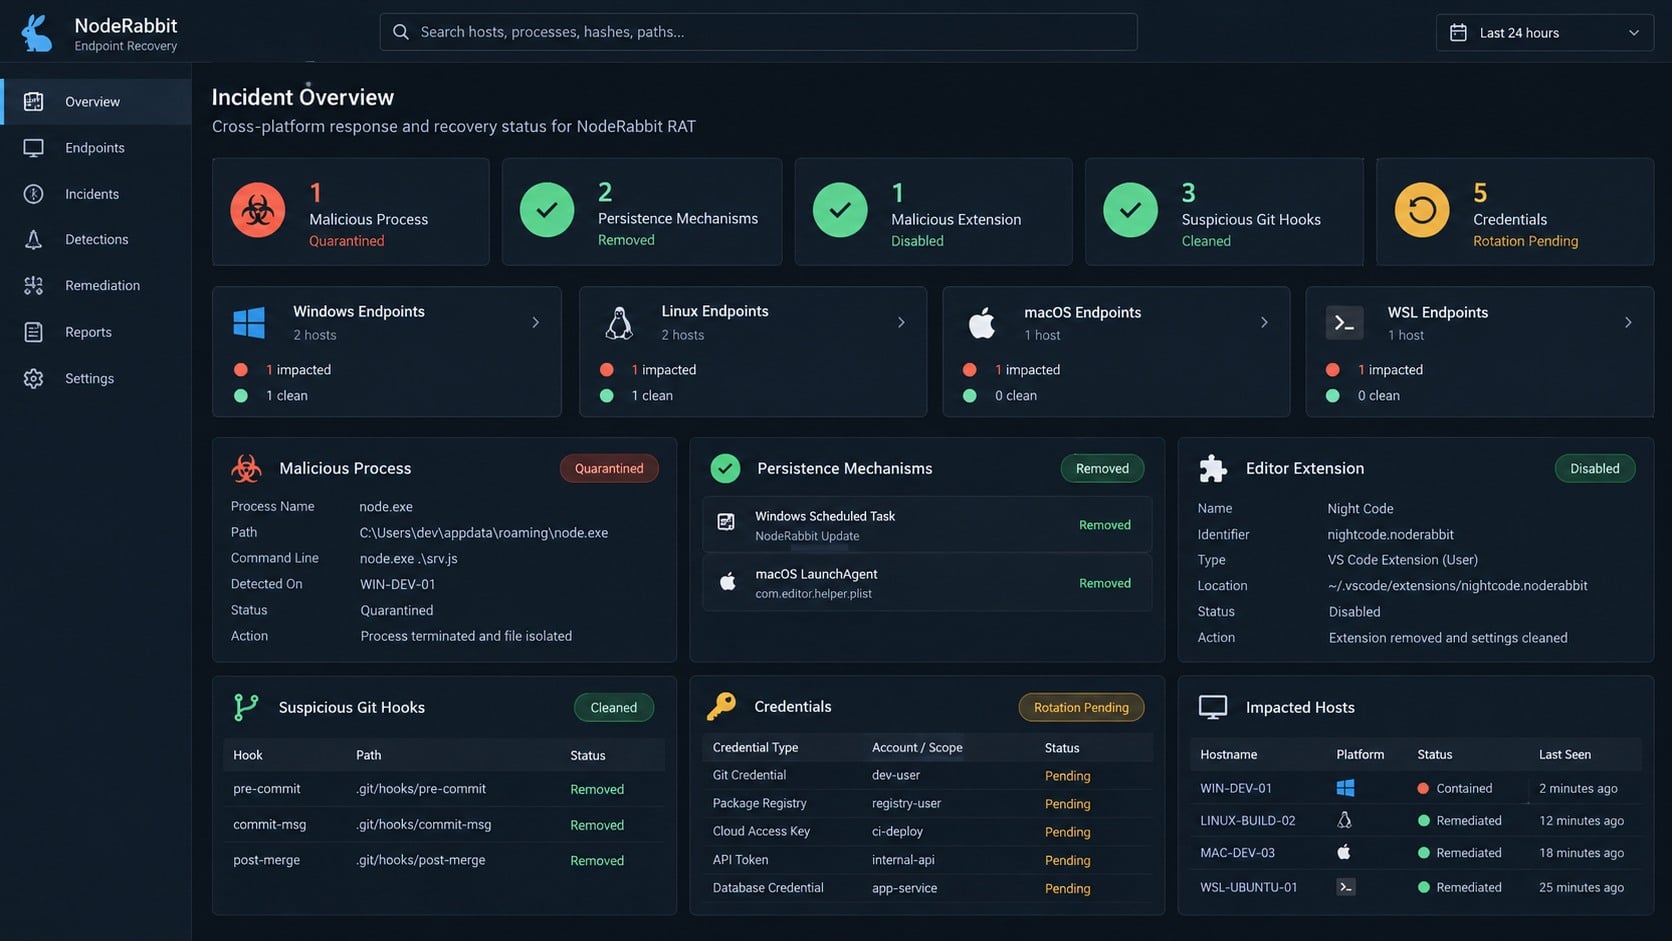Click the git branch icon in Suspicious Git Hooks
Viewport: 1672px width, 941px height.
tap(245, 707)
